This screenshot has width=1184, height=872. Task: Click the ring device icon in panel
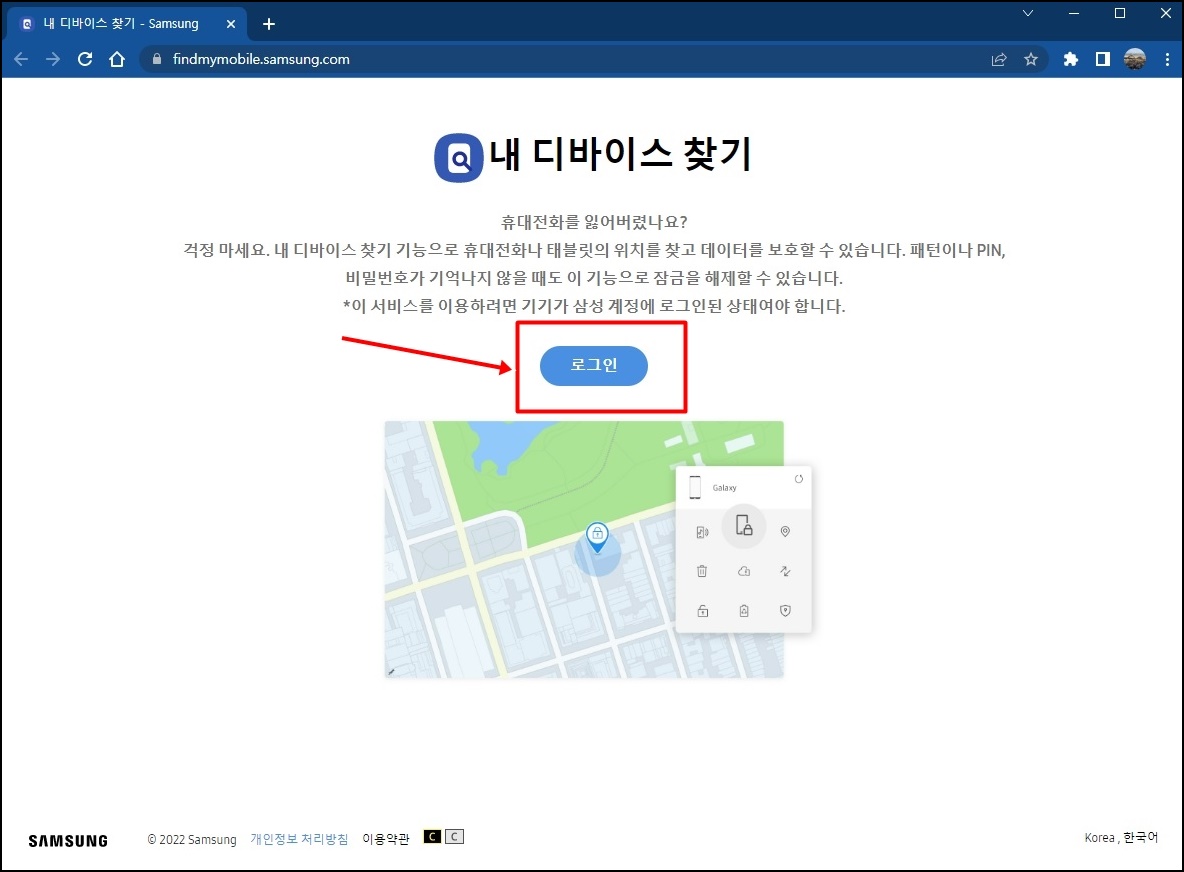[702, 532]
